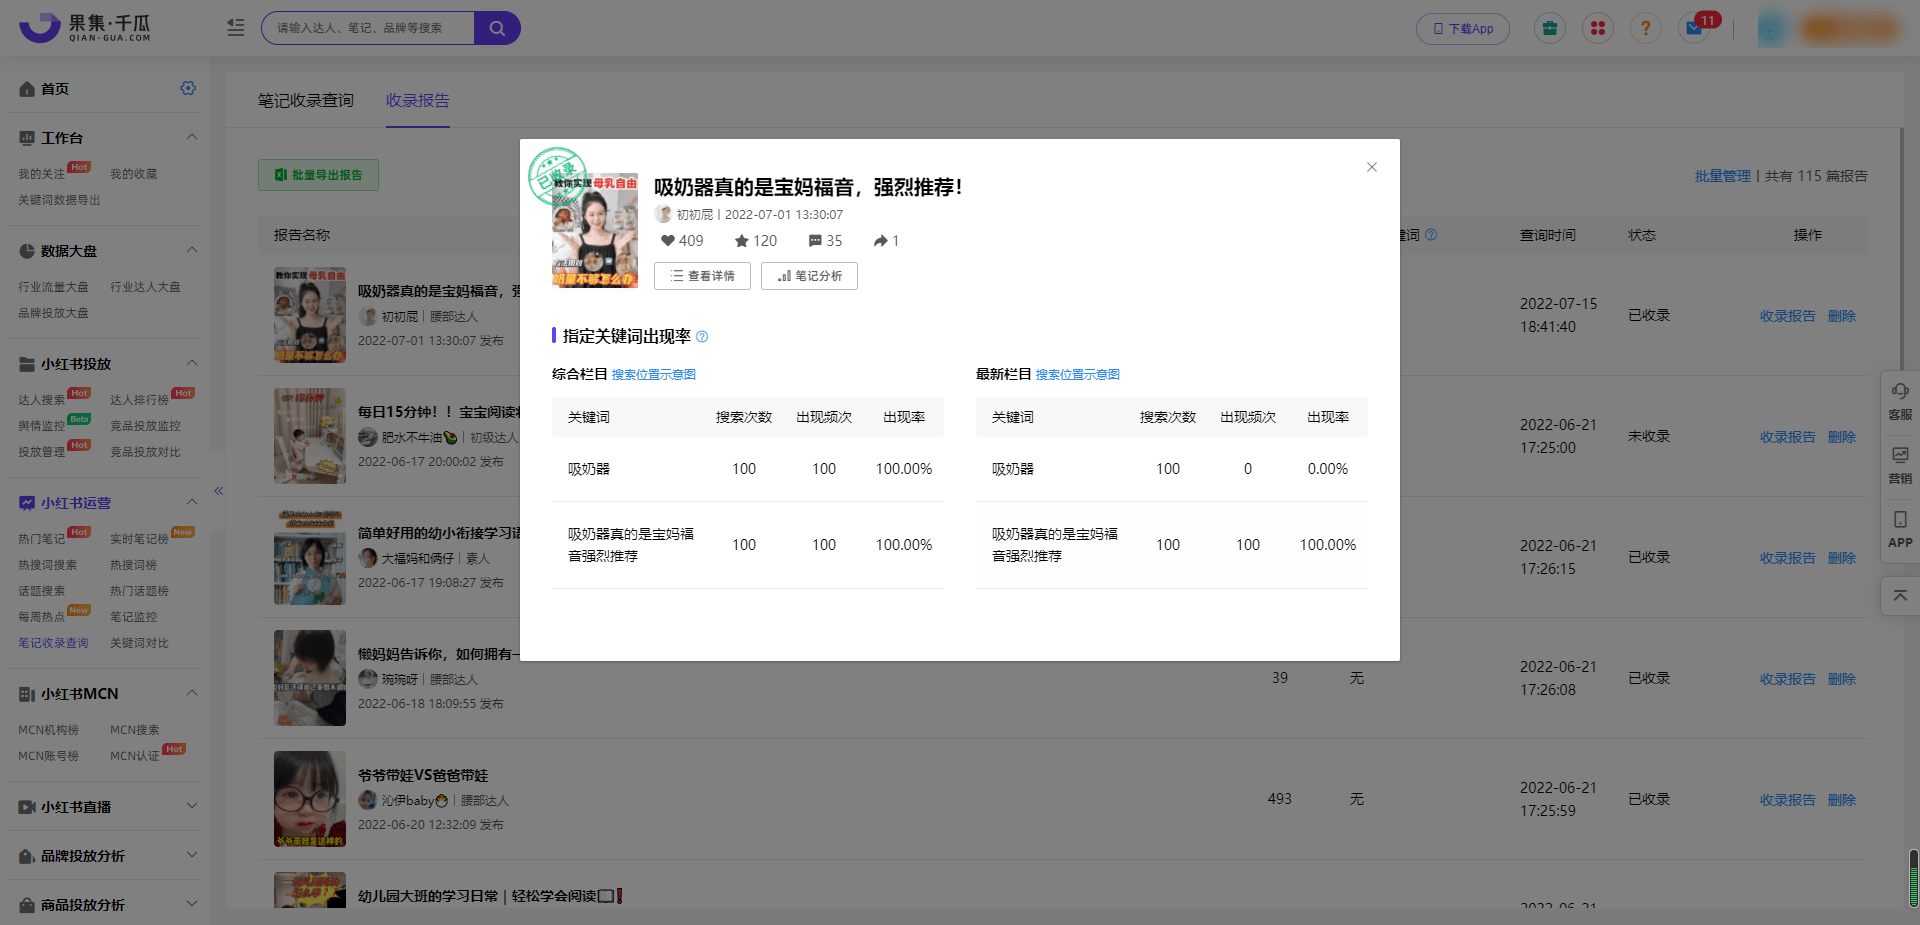The width and height of the screenshot is (1920, 925).
Task: Click the back-to-top arrow icon
Action: pyautogui.click(x=1900, y=595)
